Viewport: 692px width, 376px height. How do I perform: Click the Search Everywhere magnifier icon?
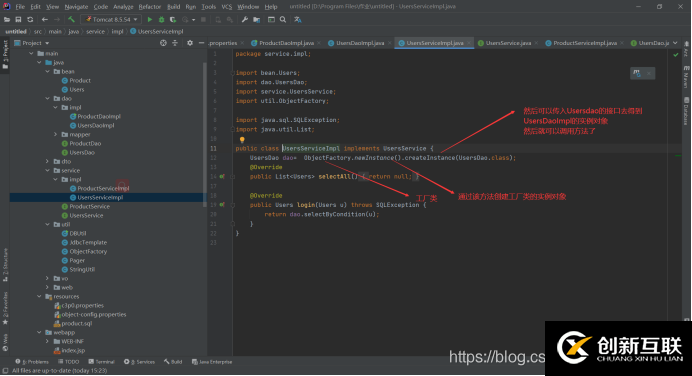tap(283, 19)
